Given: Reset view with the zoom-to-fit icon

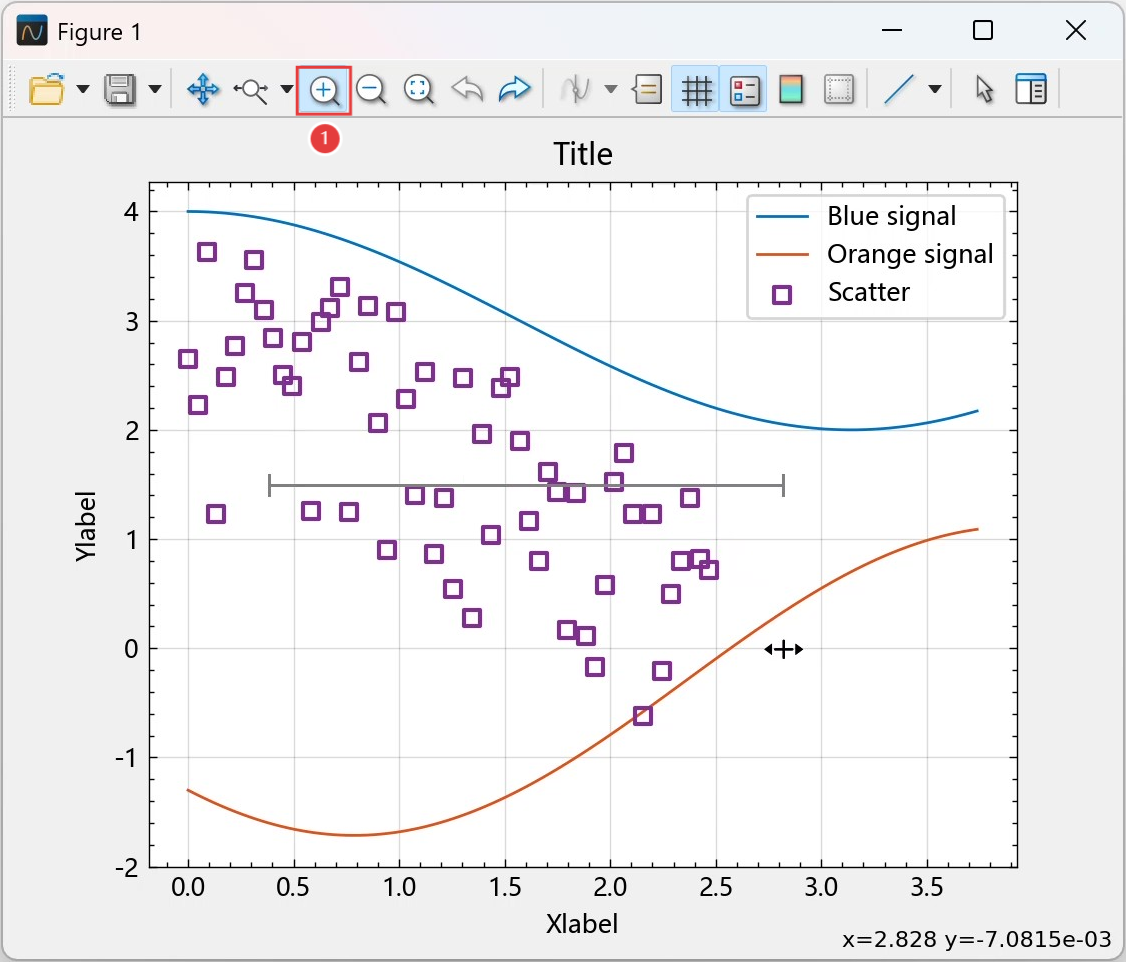Looking at the screenshot, I should coord(418,90).
